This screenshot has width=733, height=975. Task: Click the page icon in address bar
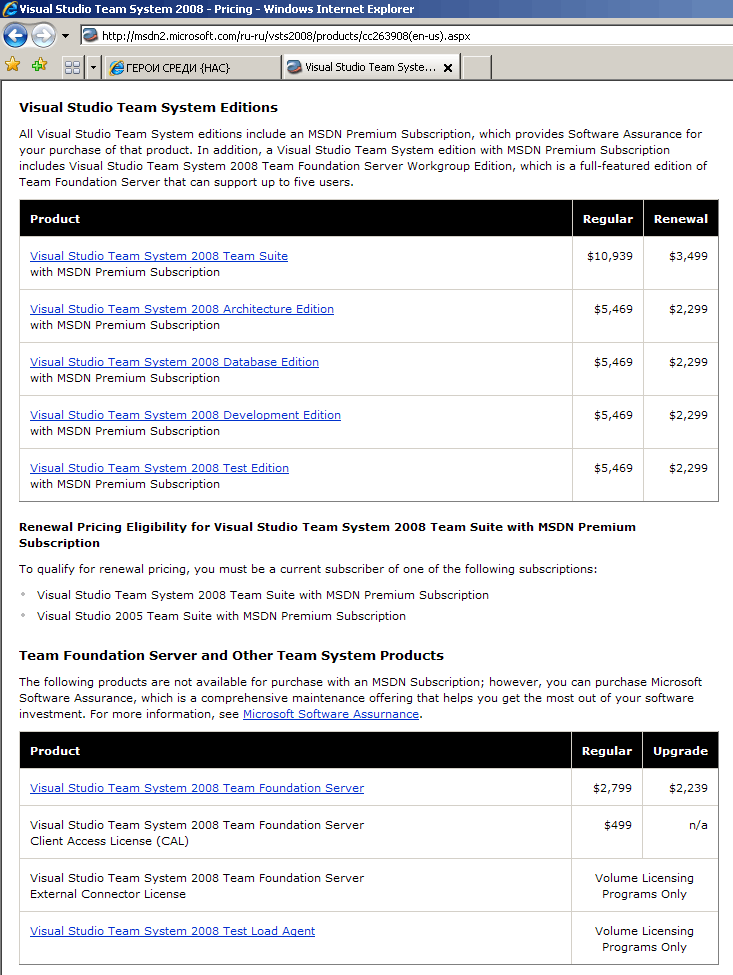point(90,36)
